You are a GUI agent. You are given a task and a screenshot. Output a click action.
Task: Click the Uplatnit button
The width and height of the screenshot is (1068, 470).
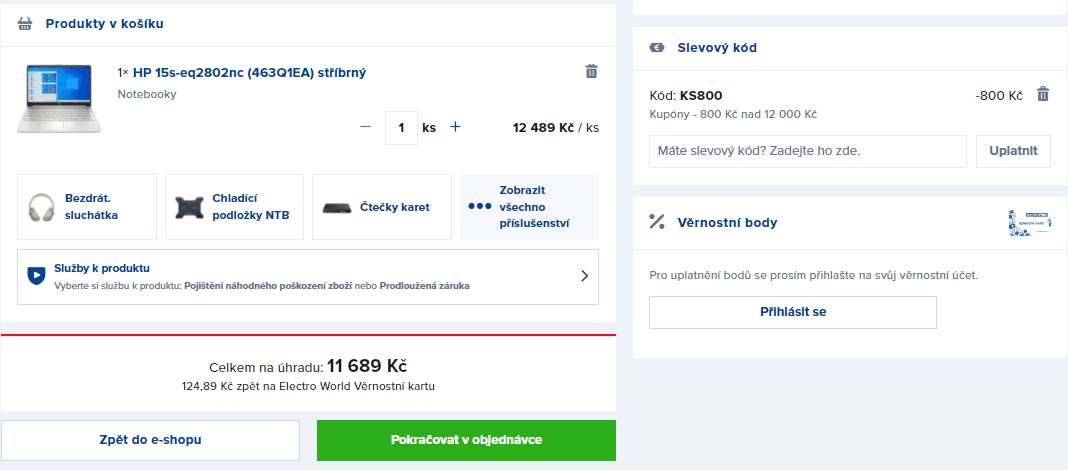tap(1014, 151)
